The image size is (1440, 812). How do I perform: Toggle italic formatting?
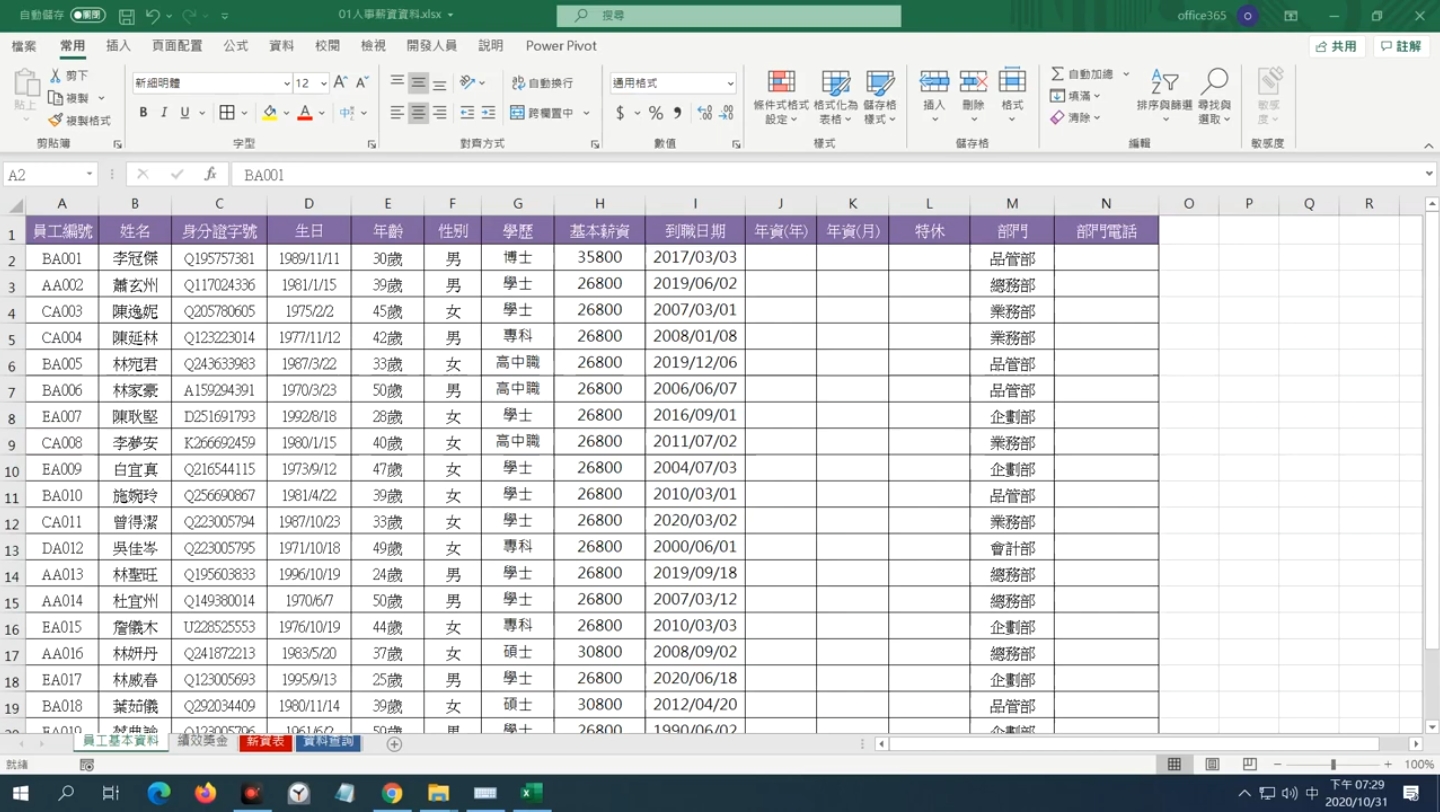tap(162, 113)
